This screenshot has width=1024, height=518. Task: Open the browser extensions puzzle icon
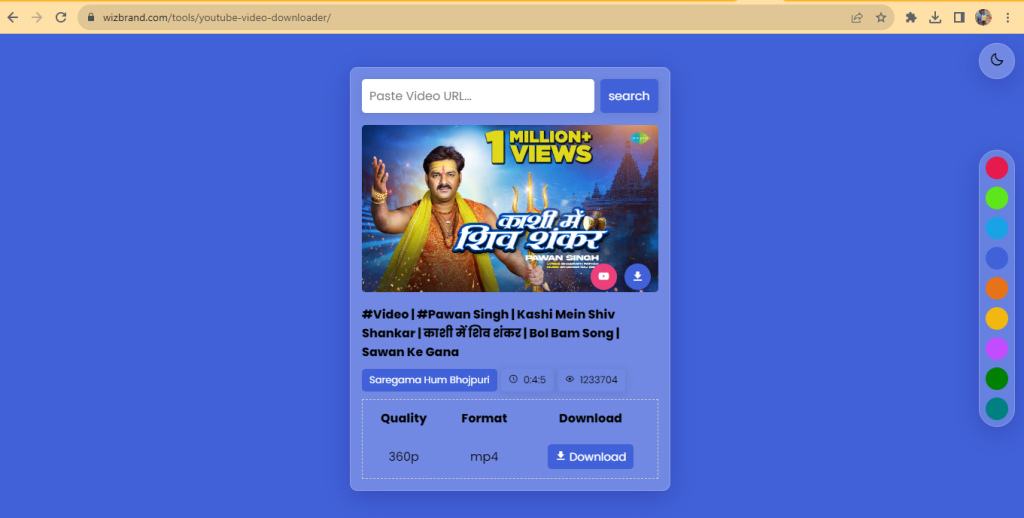click(911, 17)
